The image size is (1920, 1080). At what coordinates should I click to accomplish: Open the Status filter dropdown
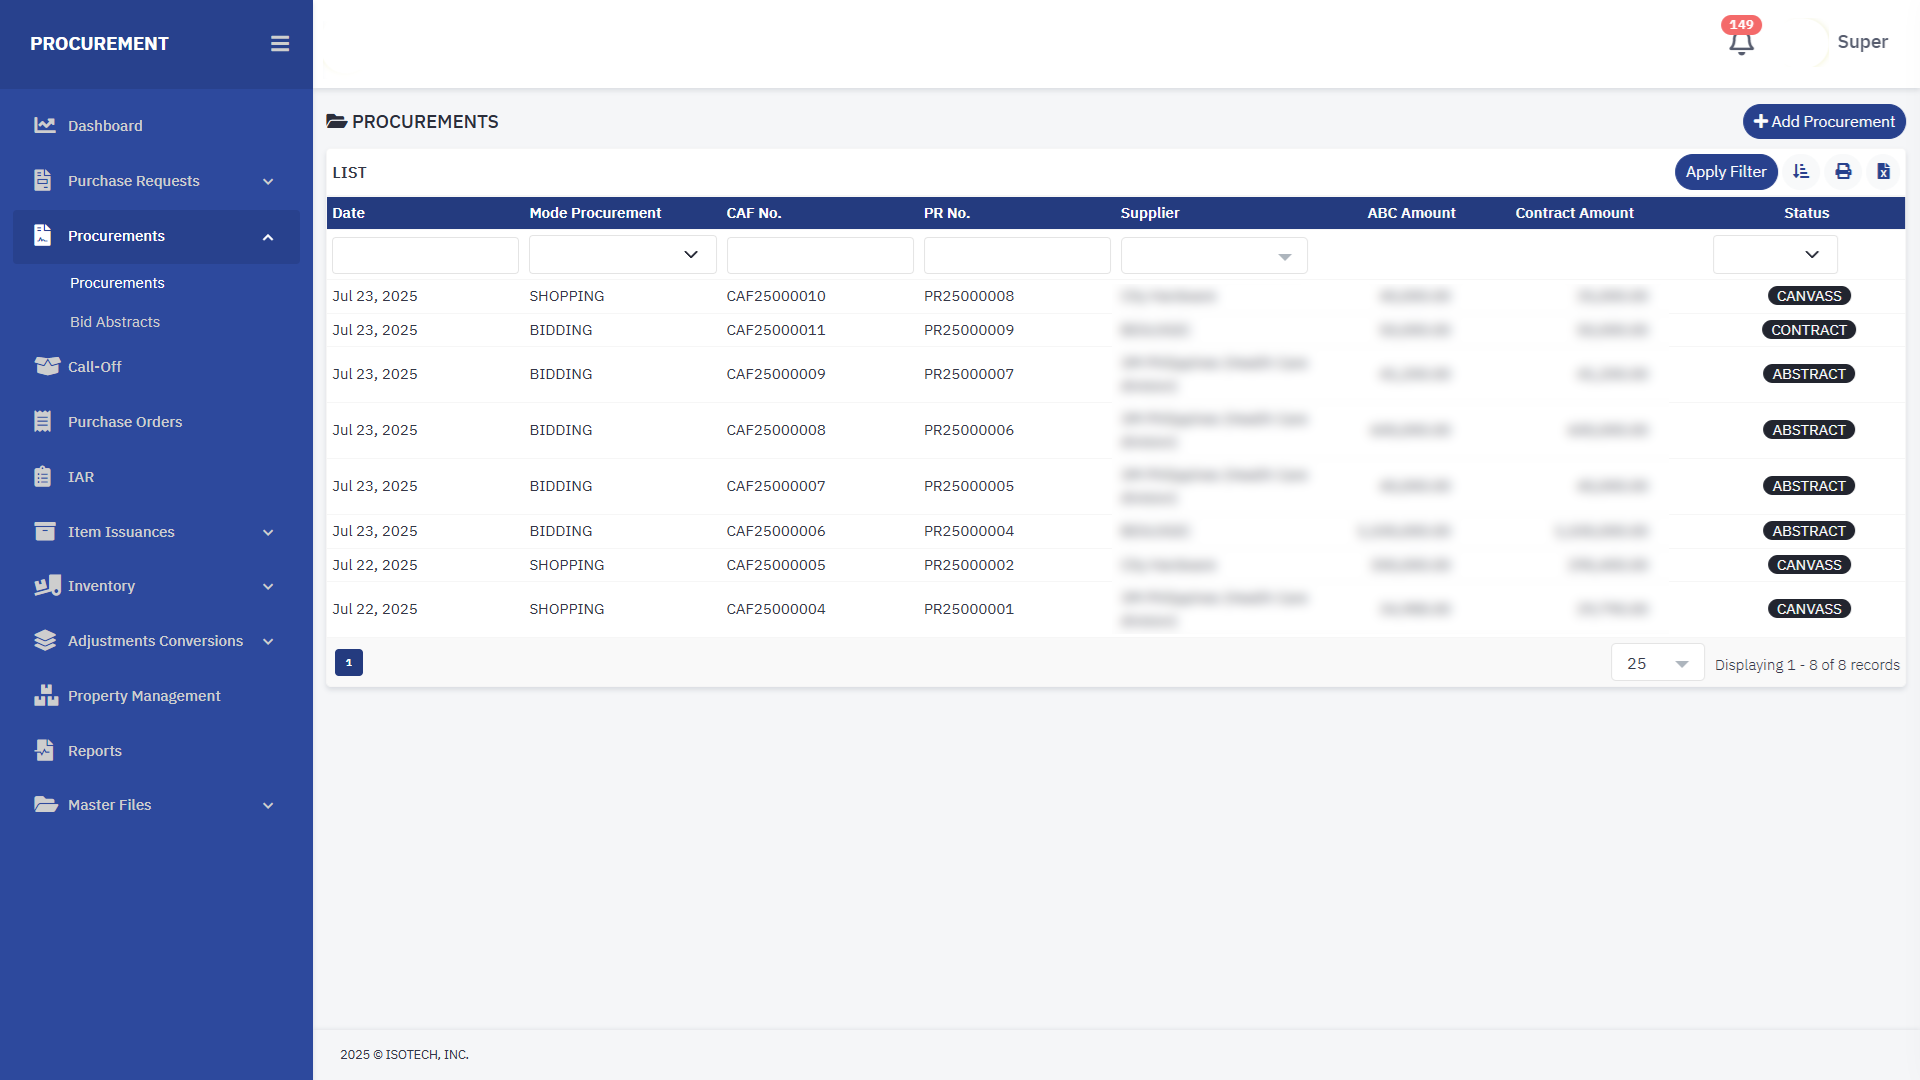point(1775,255)
